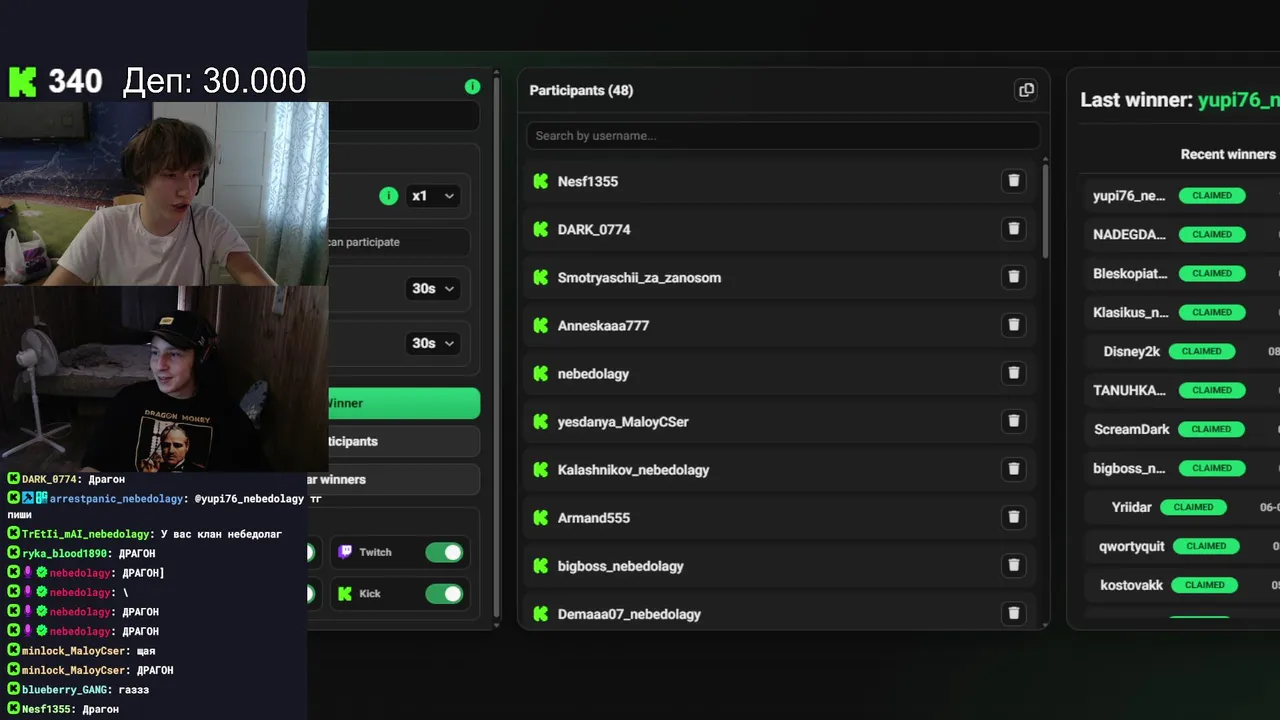Click chat username arrestpanic_nebedolagy

point(116,498)
